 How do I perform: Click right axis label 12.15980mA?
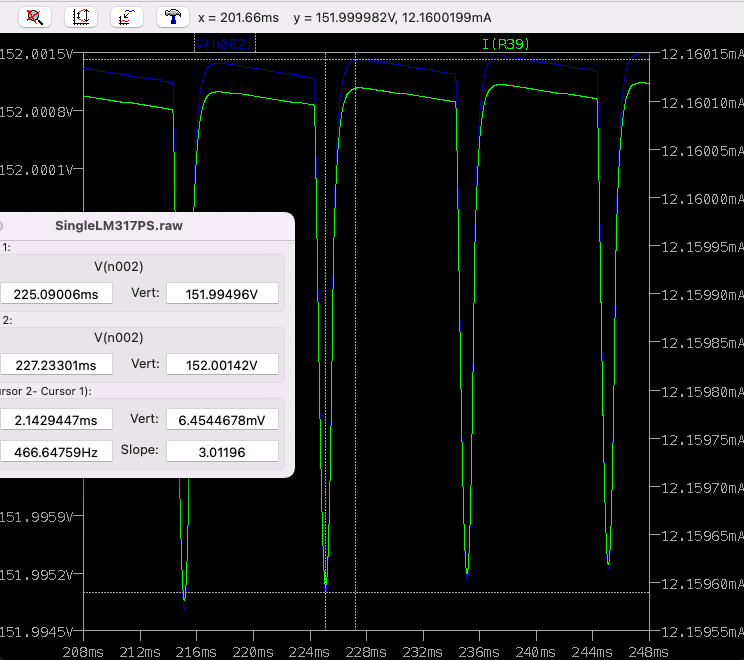pos(702,392)
